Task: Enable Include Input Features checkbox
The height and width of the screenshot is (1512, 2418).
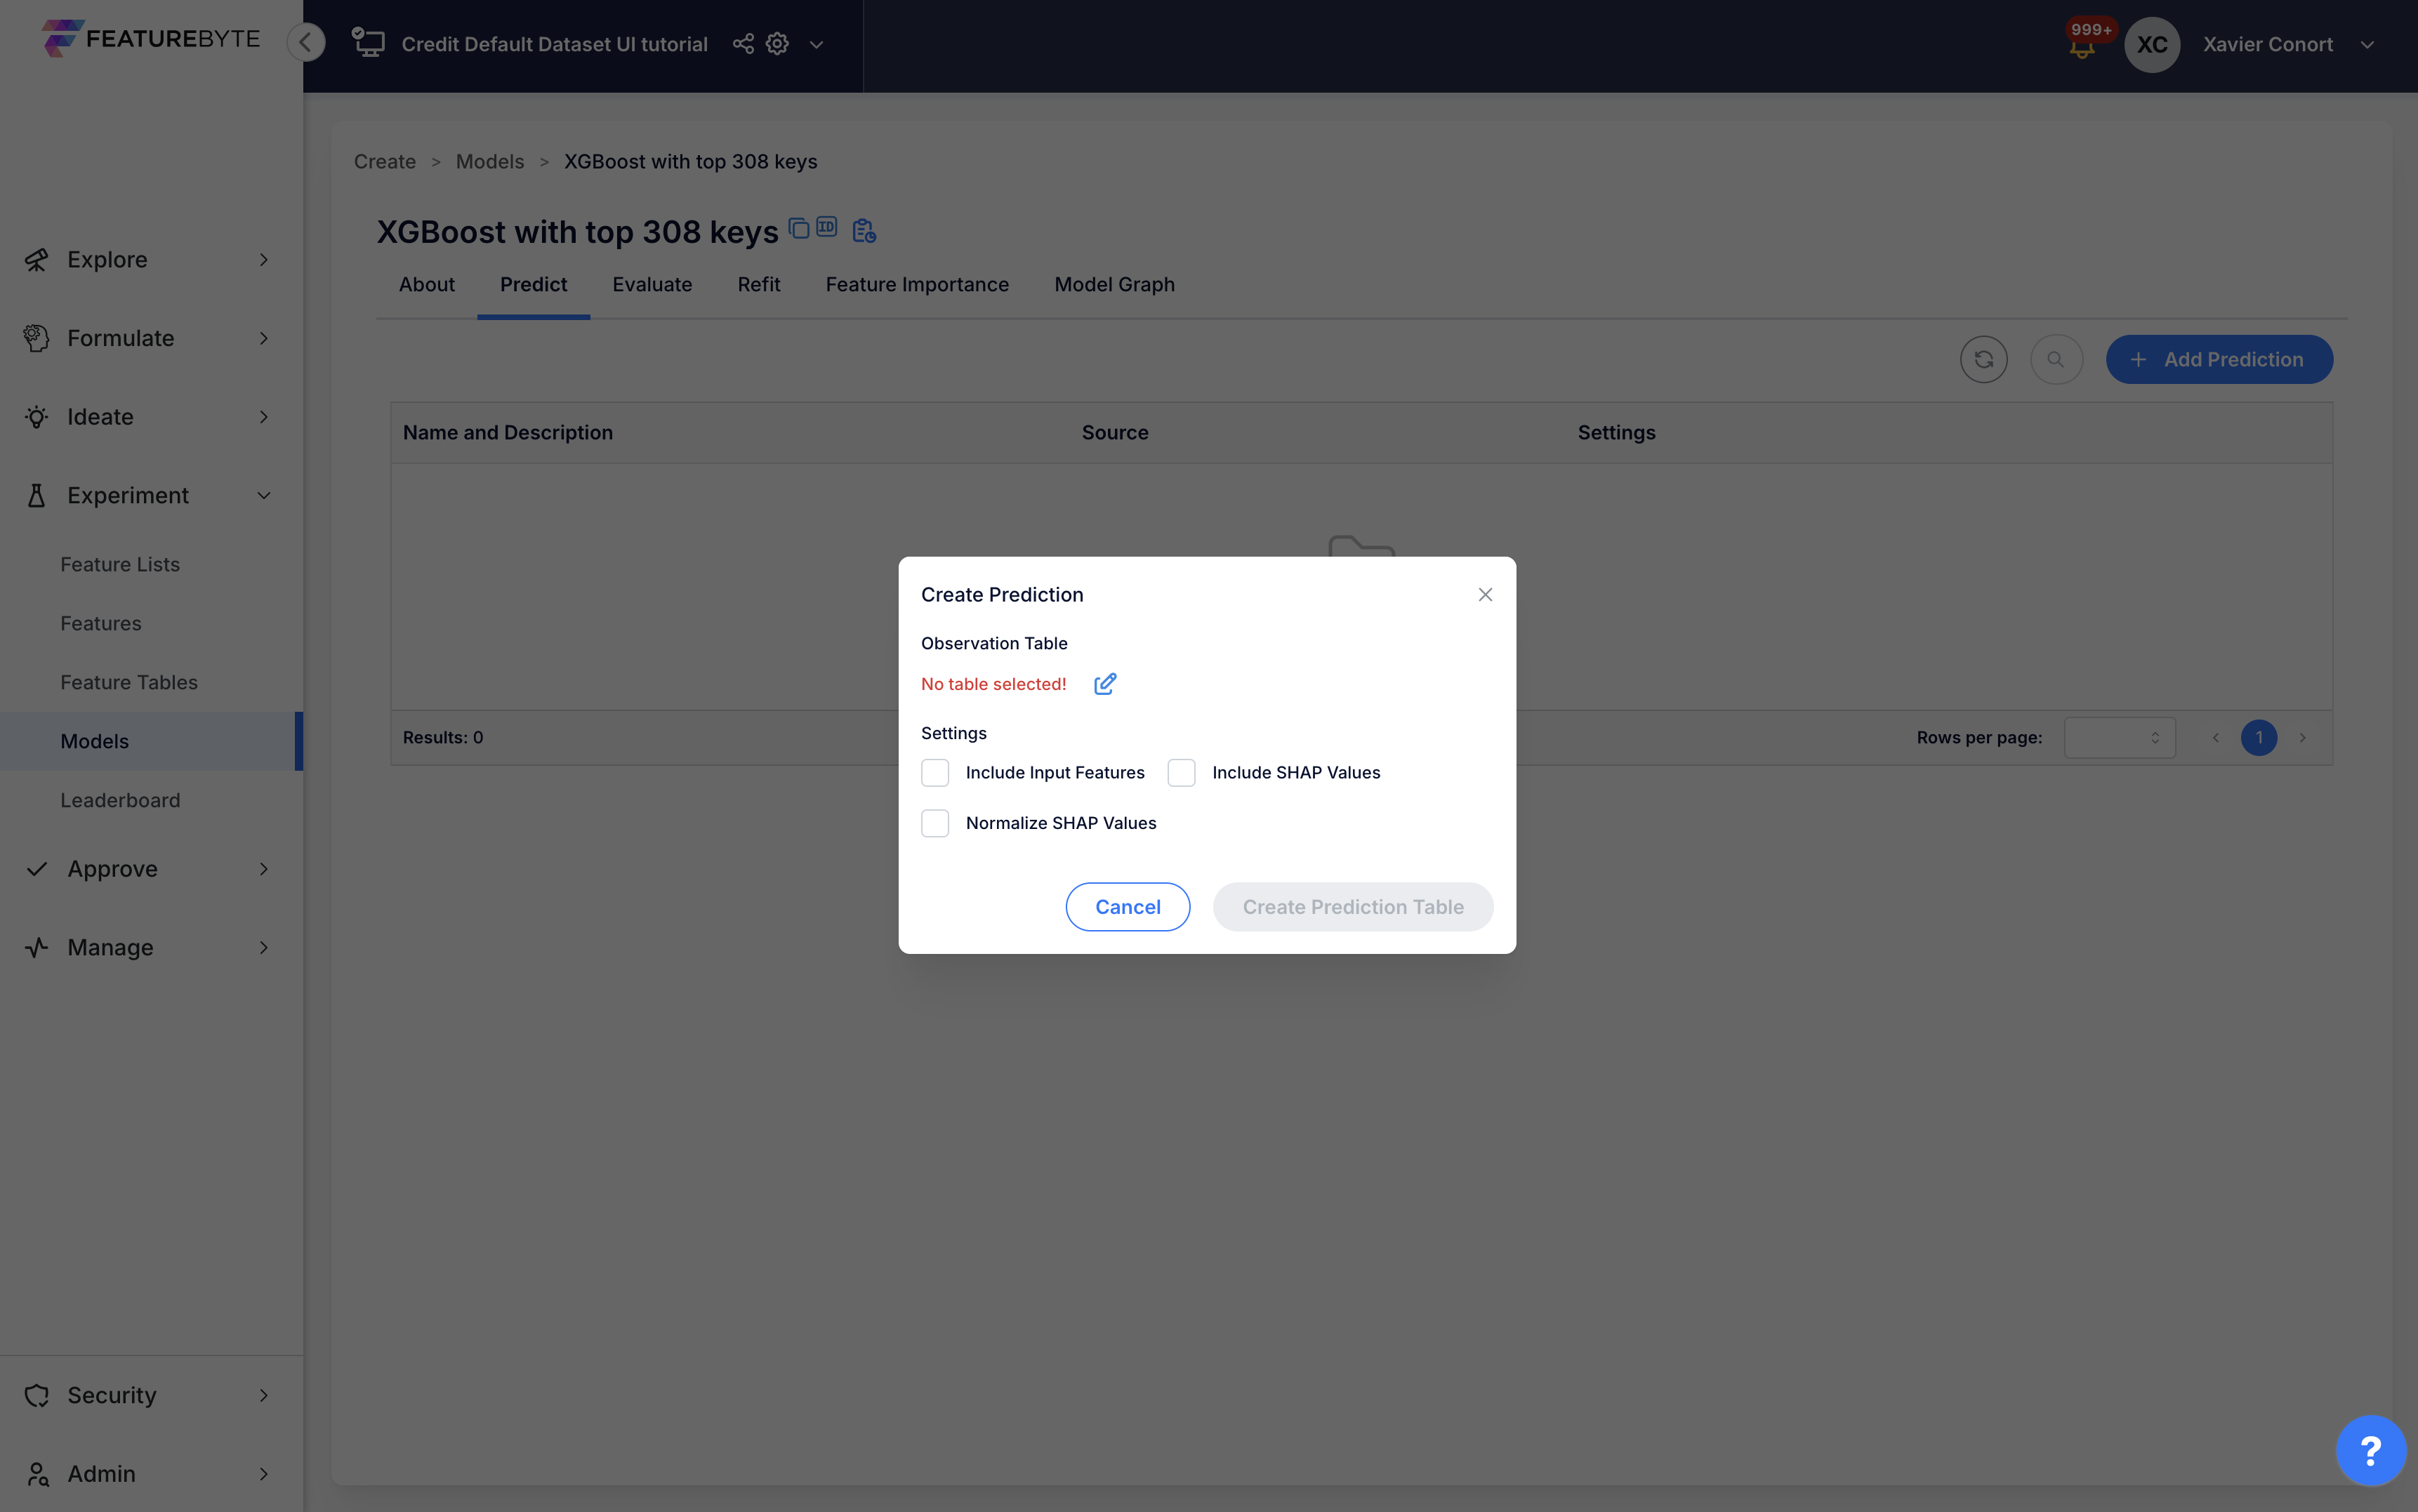Action: (x=935, y=773)
